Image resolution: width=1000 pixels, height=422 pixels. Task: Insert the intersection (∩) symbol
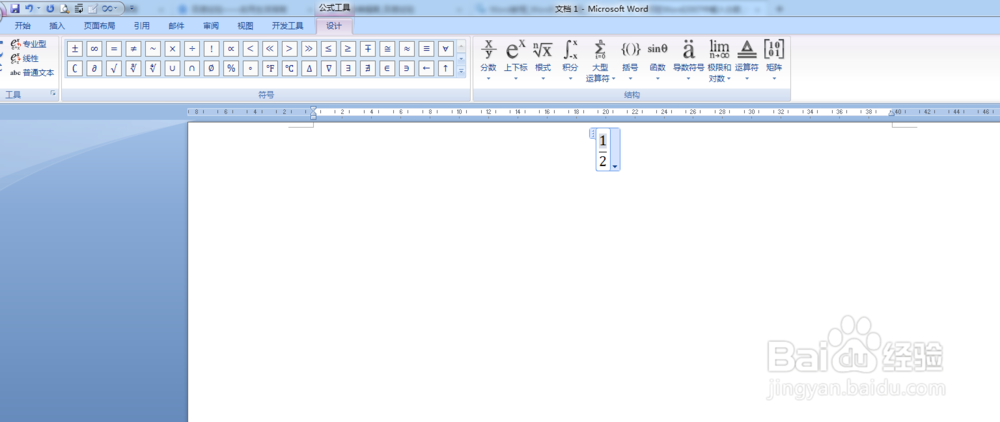(192, 68)
